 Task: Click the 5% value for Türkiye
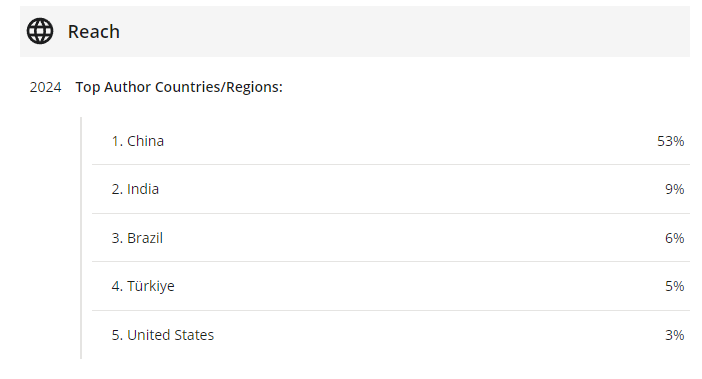tap(674, 286)
